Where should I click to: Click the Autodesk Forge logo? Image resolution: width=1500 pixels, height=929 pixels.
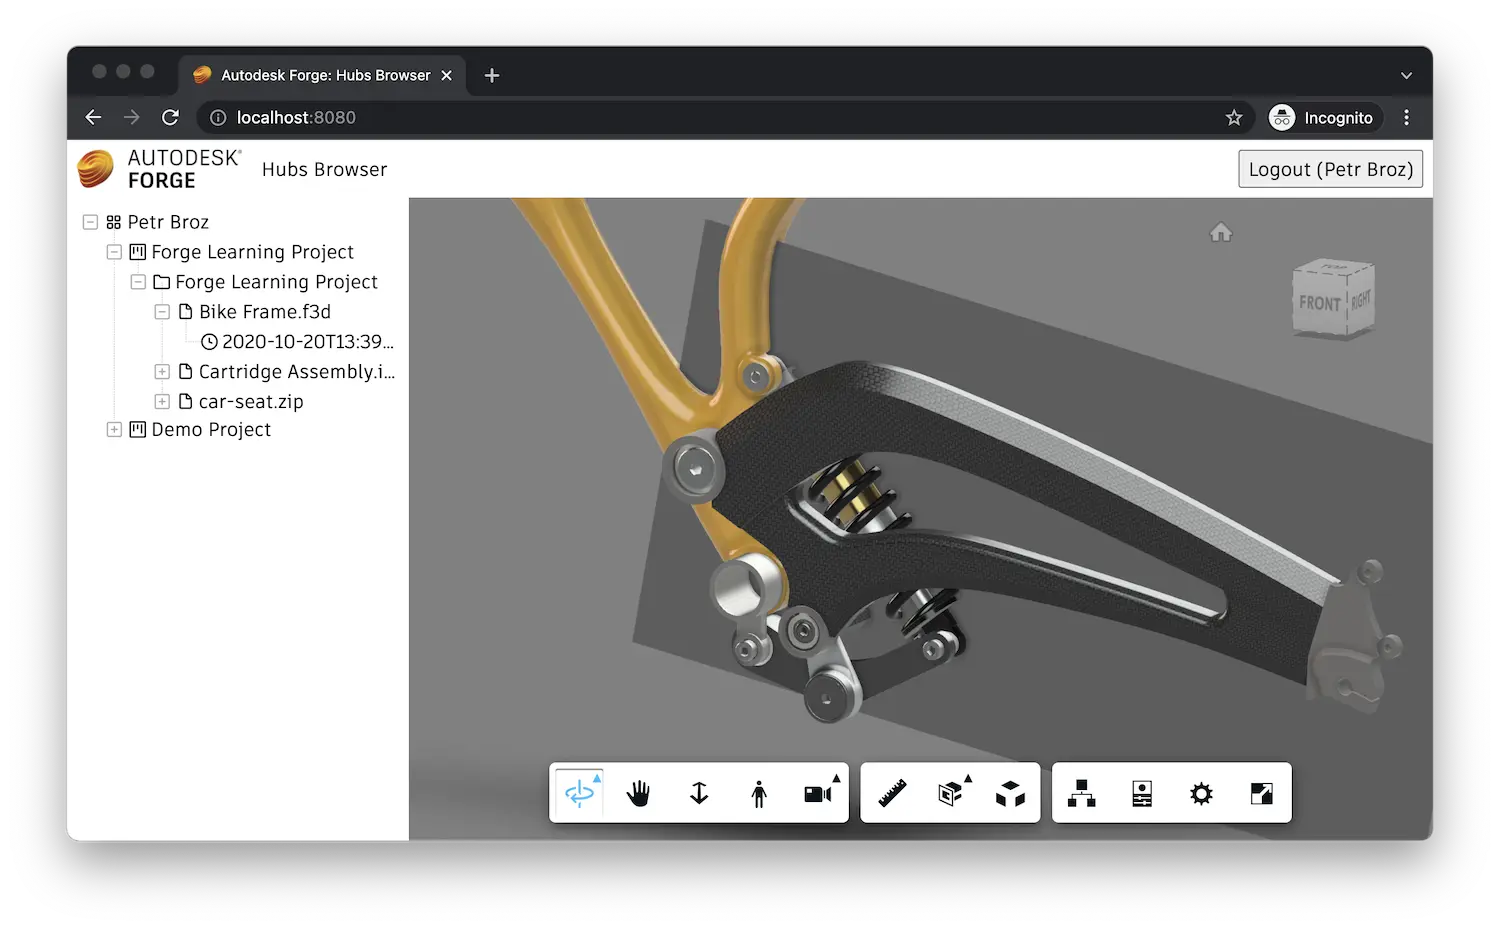(x=160, y=169)
